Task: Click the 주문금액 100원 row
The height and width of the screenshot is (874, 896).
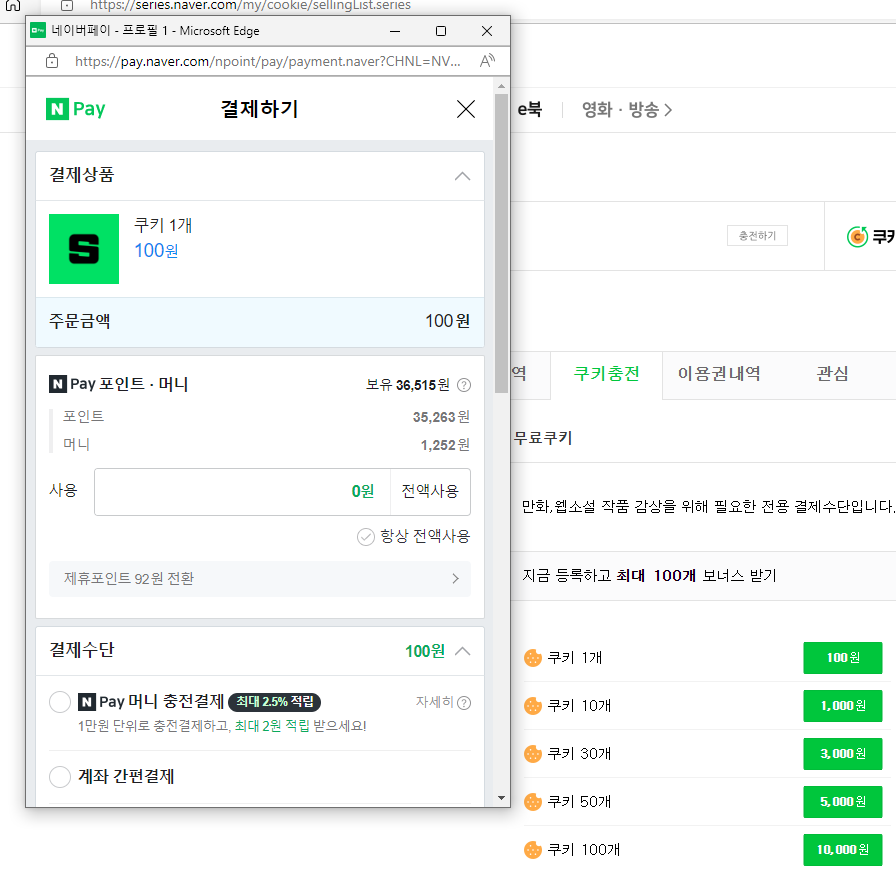Action: click(x=260, y=322)
